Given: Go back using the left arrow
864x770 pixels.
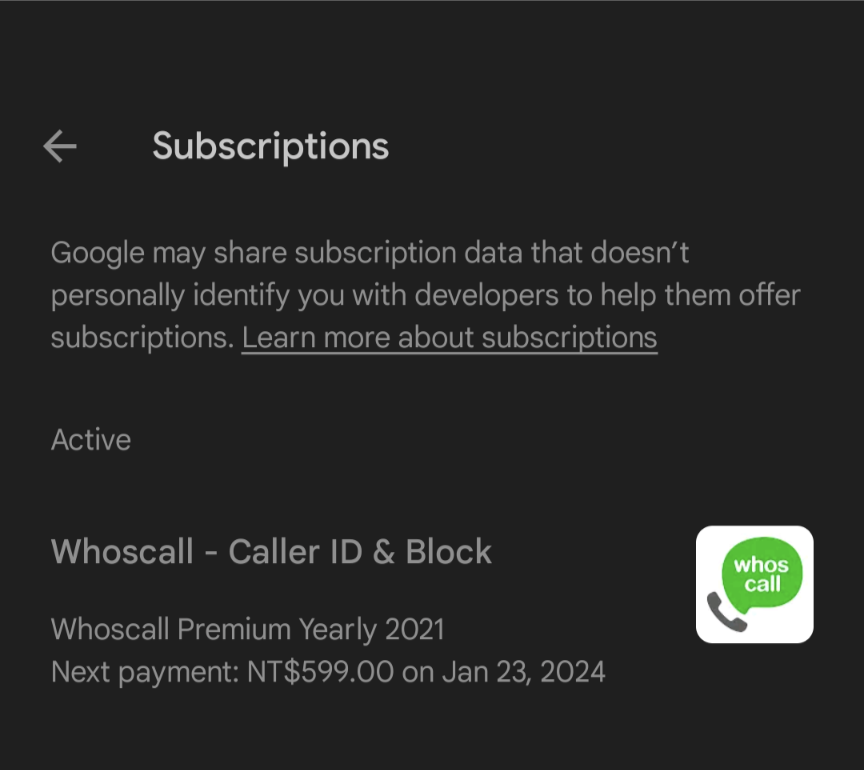Looking at the screenshot, I should pos(60,146).
